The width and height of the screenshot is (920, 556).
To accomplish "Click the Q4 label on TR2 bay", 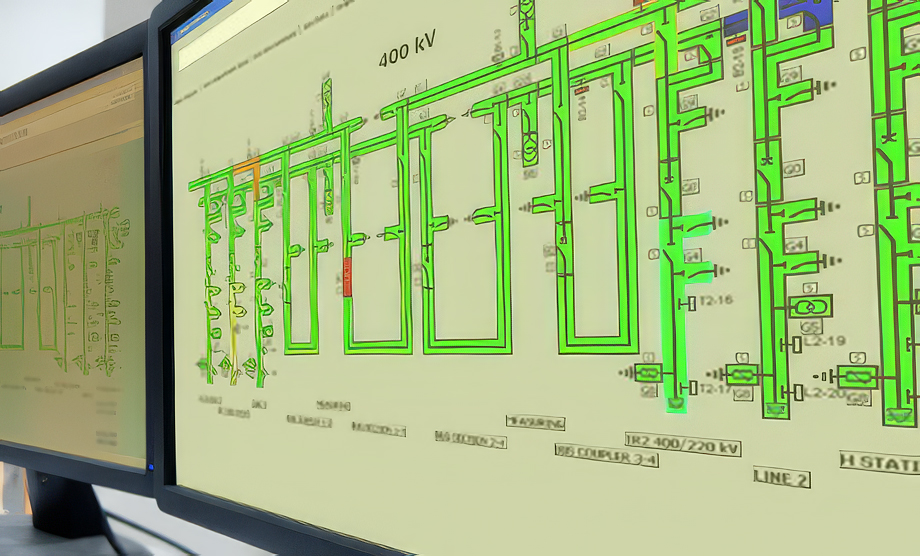I will [x=691, y=256].
